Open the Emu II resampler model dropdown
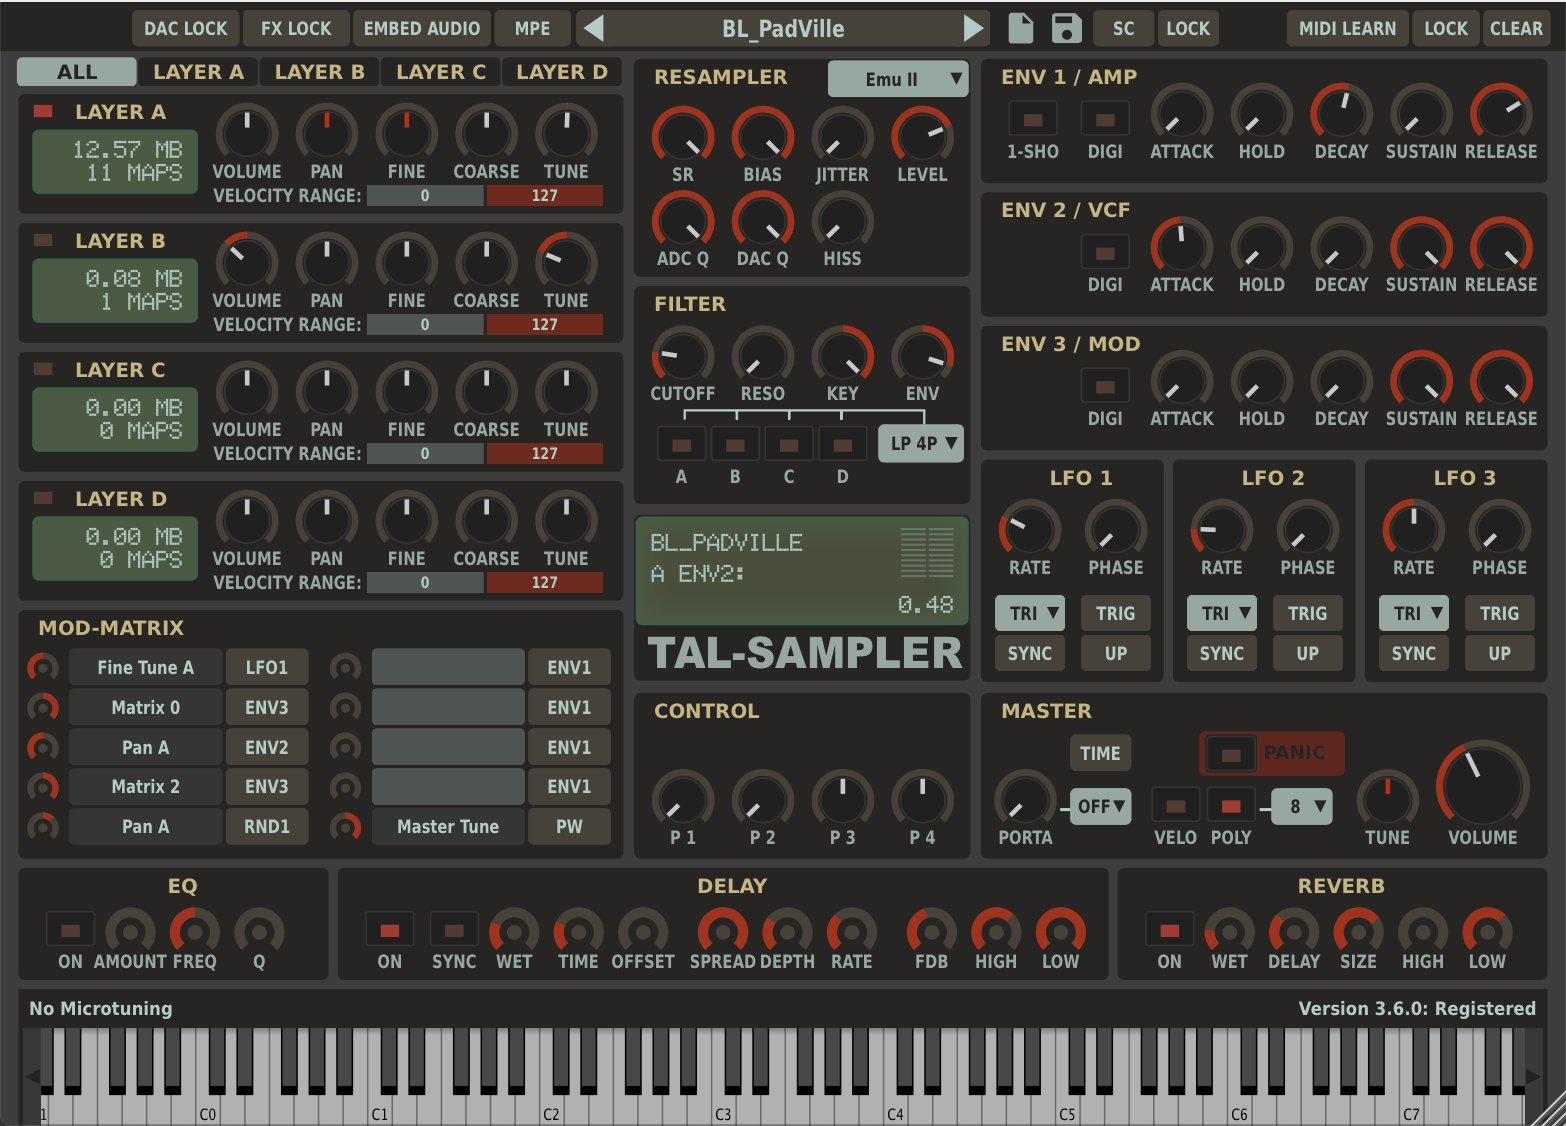Screen dimensions: 1566x1126 click(x=898, y=79)
